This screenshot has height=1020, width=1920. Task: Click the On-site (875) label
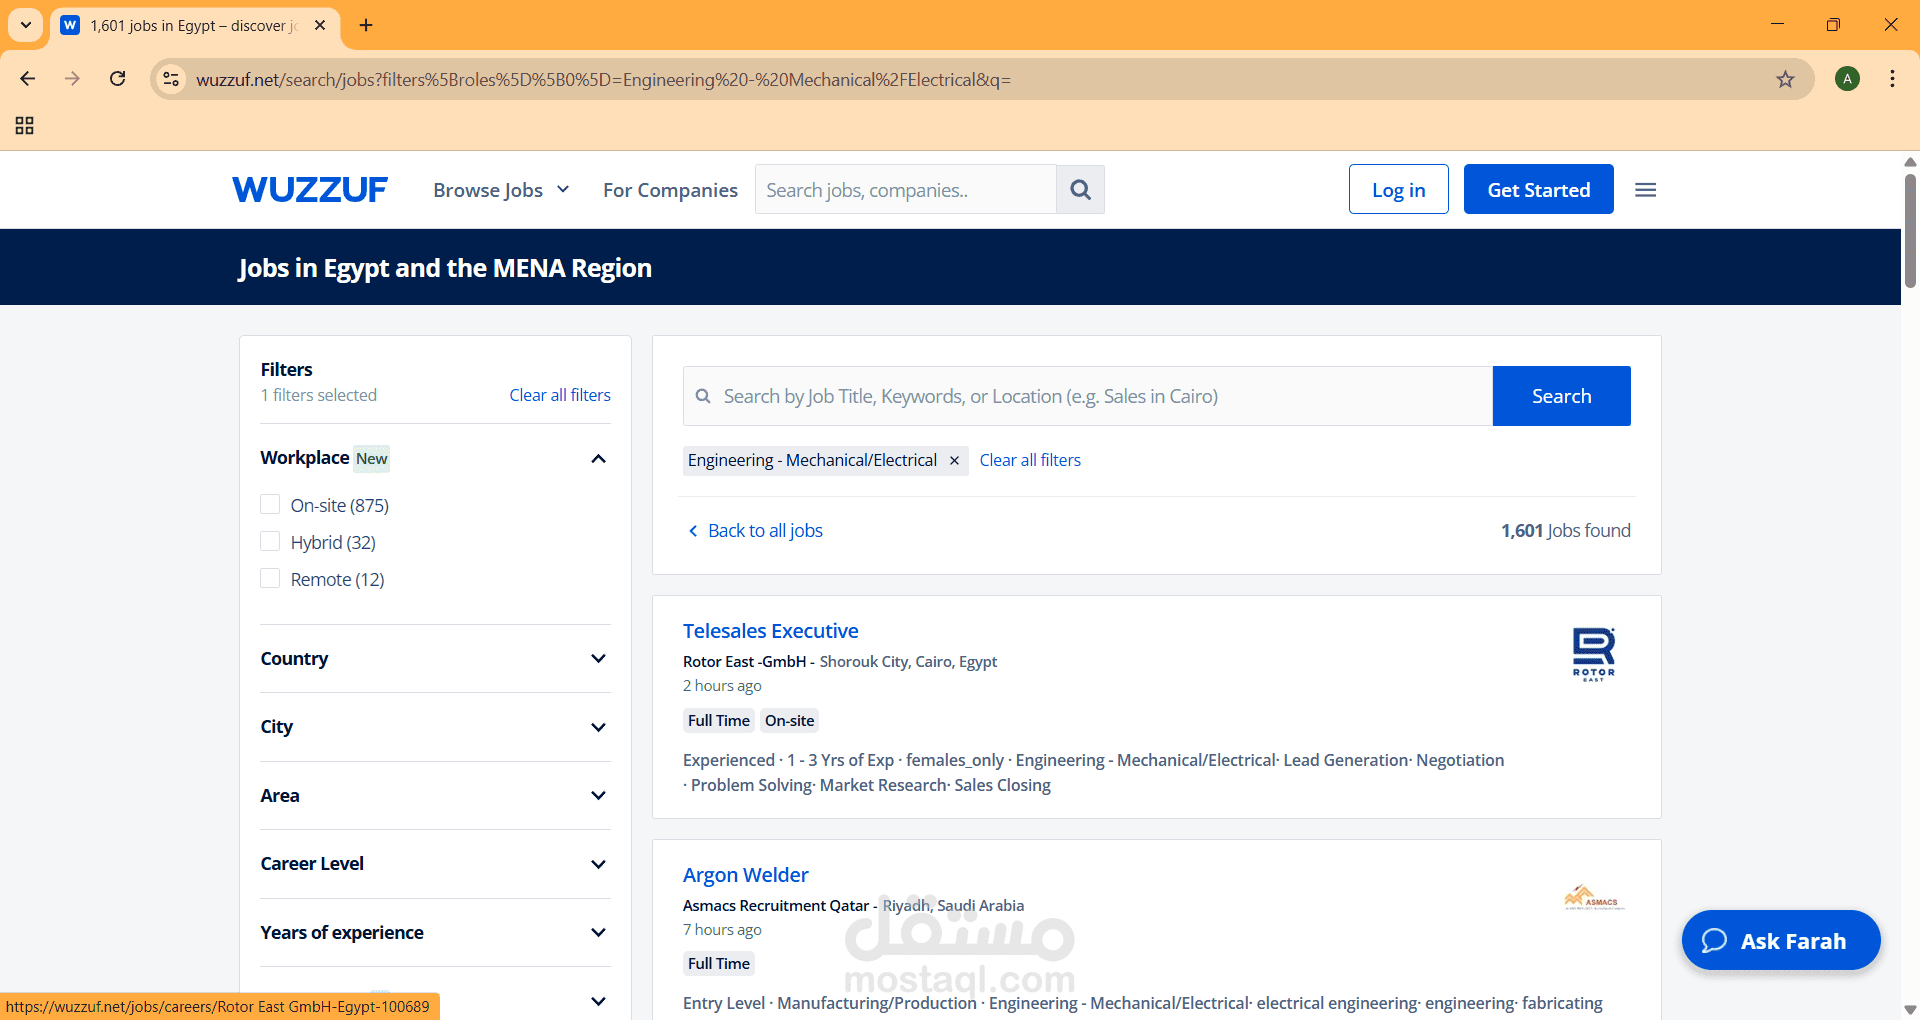point(340,505)
